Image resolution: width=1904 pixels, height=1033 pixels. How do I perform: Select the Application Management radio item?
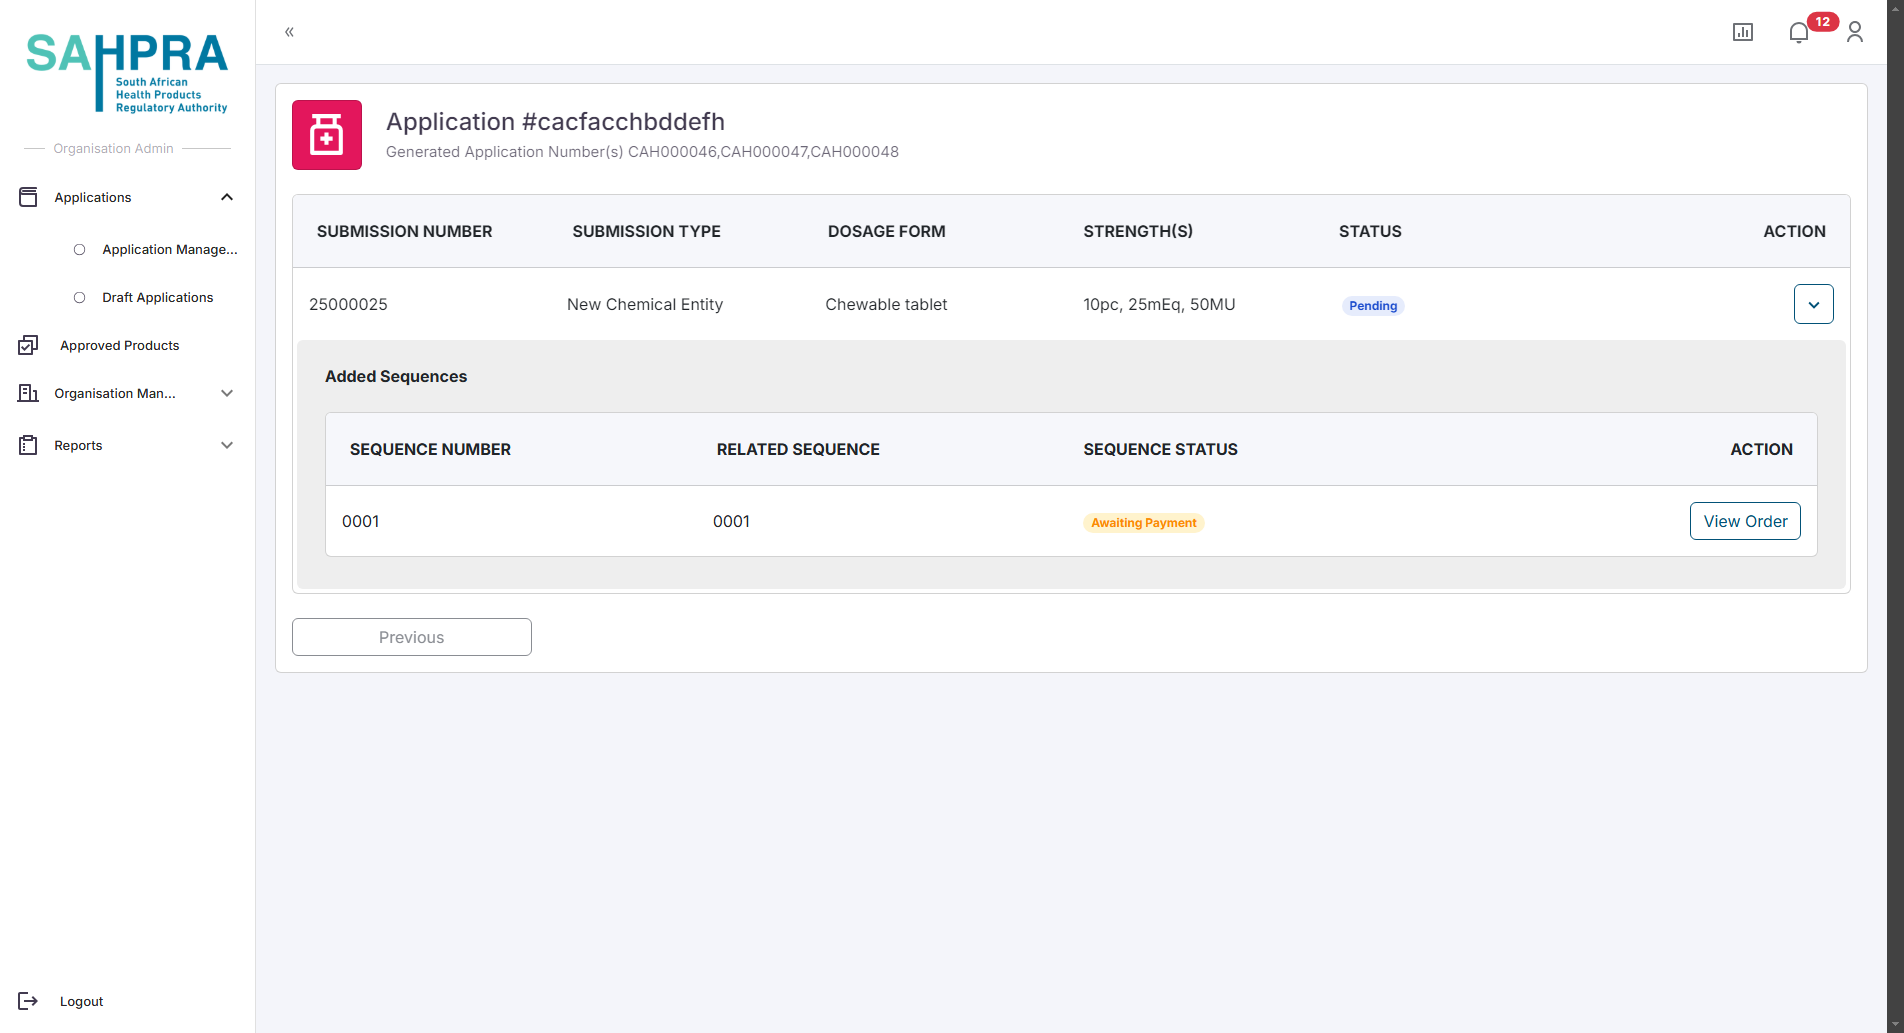click(80, 249)
